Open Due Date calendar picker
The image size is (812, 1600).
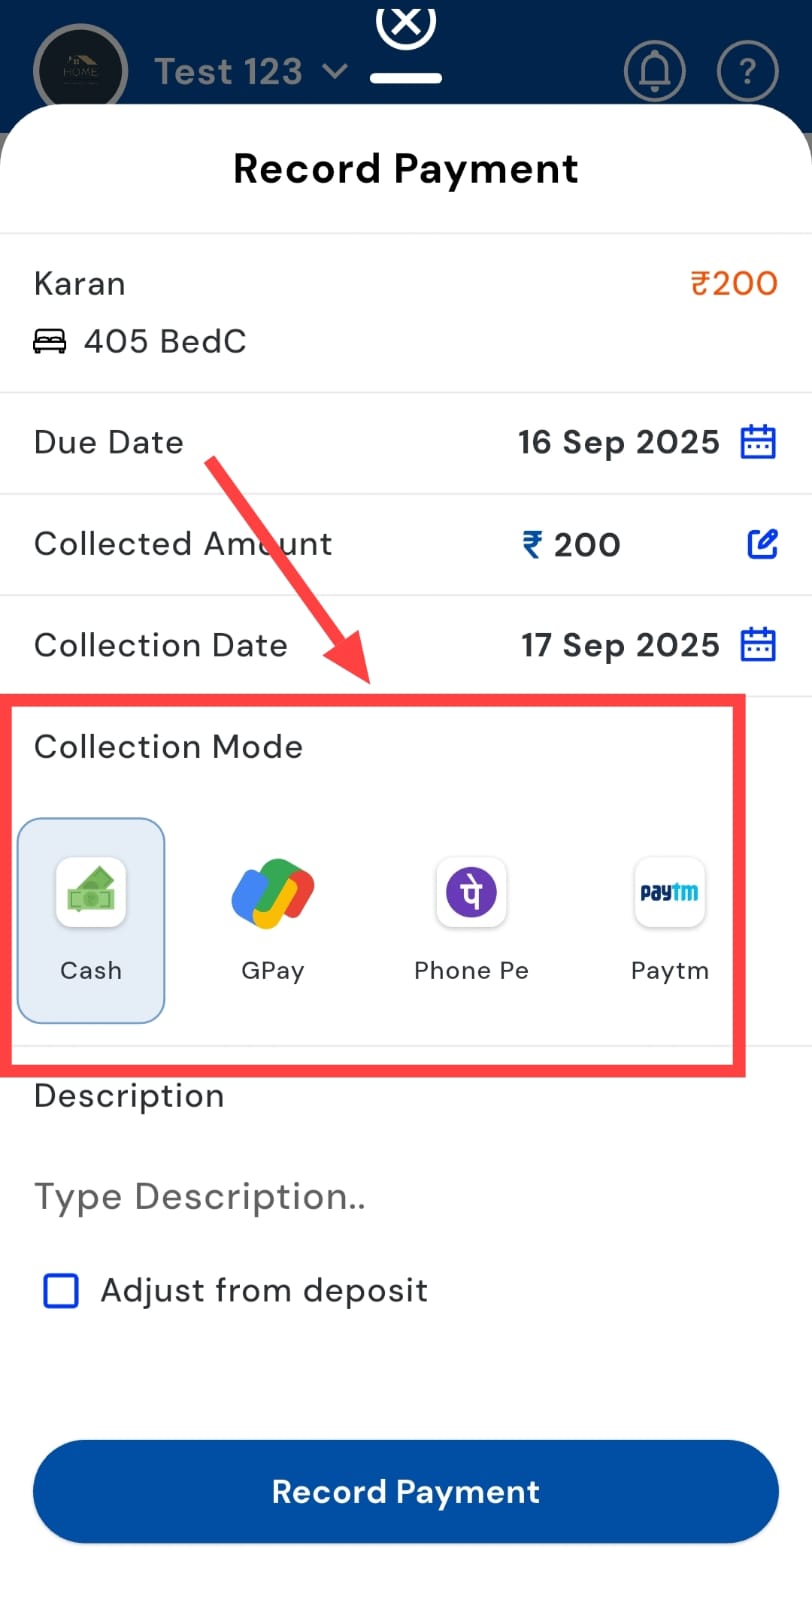(758, 442)
